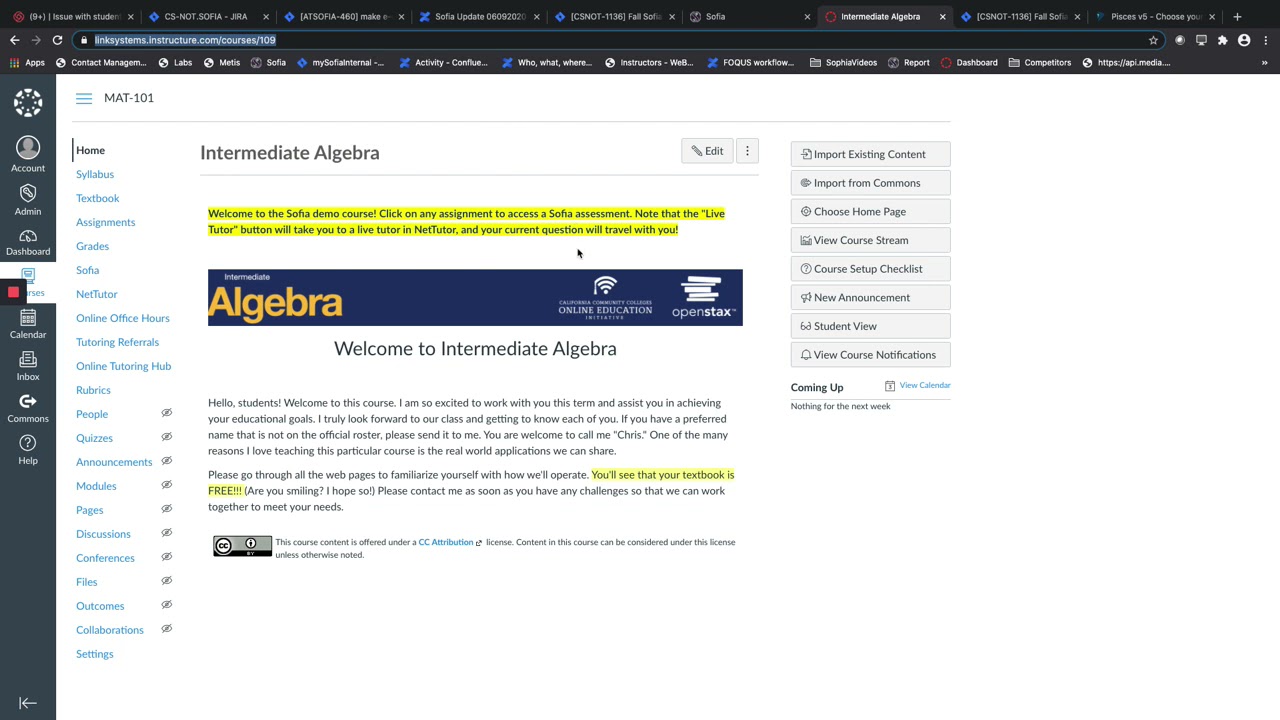Viewport: 1280px width, 720px height.
Task: Click View Course Notifications button
Action: click(870, 355)
